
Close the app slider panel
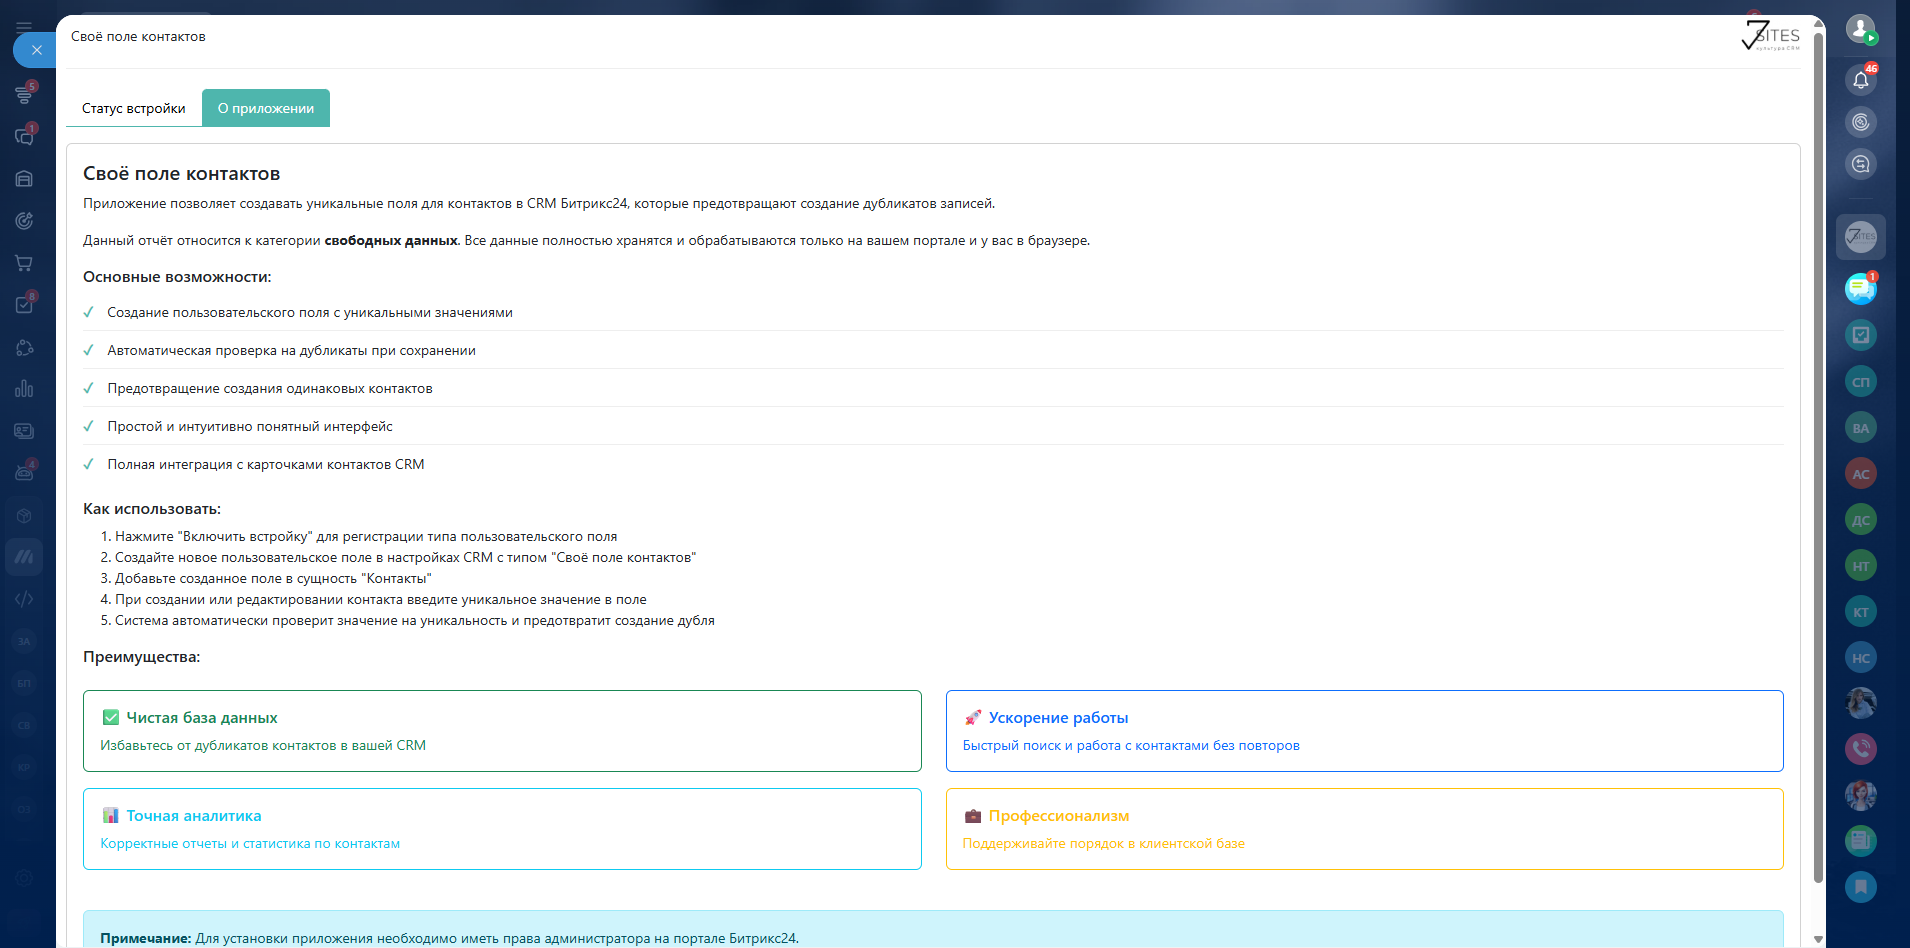[36, 49]
